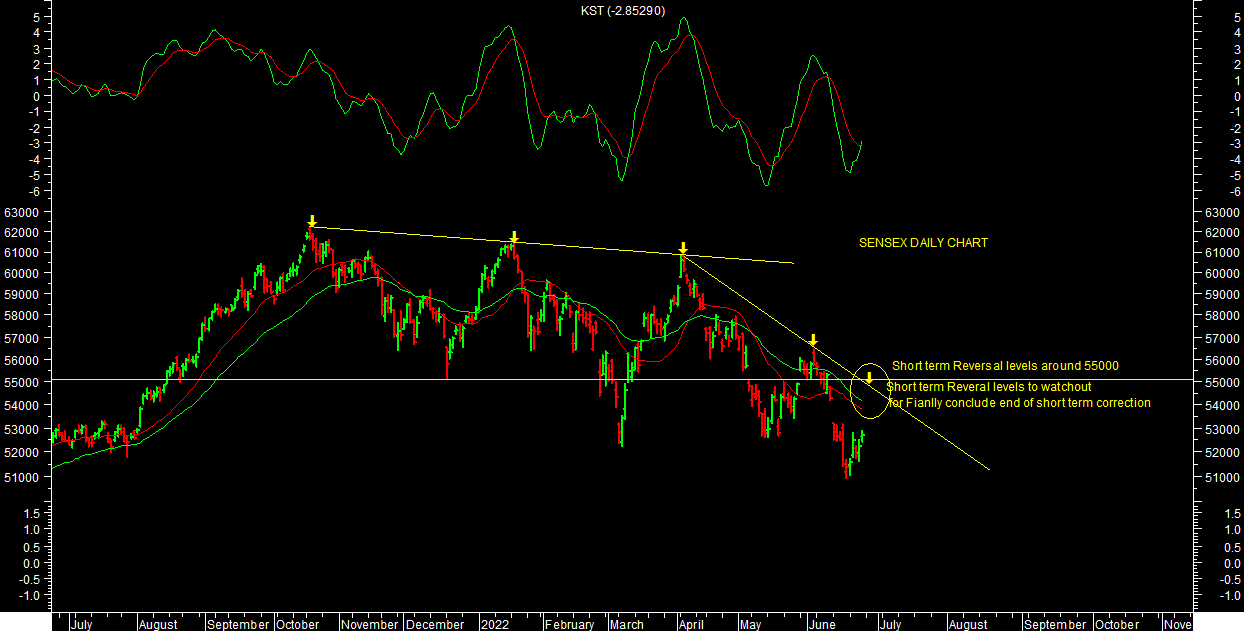Click the 59000 label on the left price axis

pyautogui.click(x=21, y=295)
